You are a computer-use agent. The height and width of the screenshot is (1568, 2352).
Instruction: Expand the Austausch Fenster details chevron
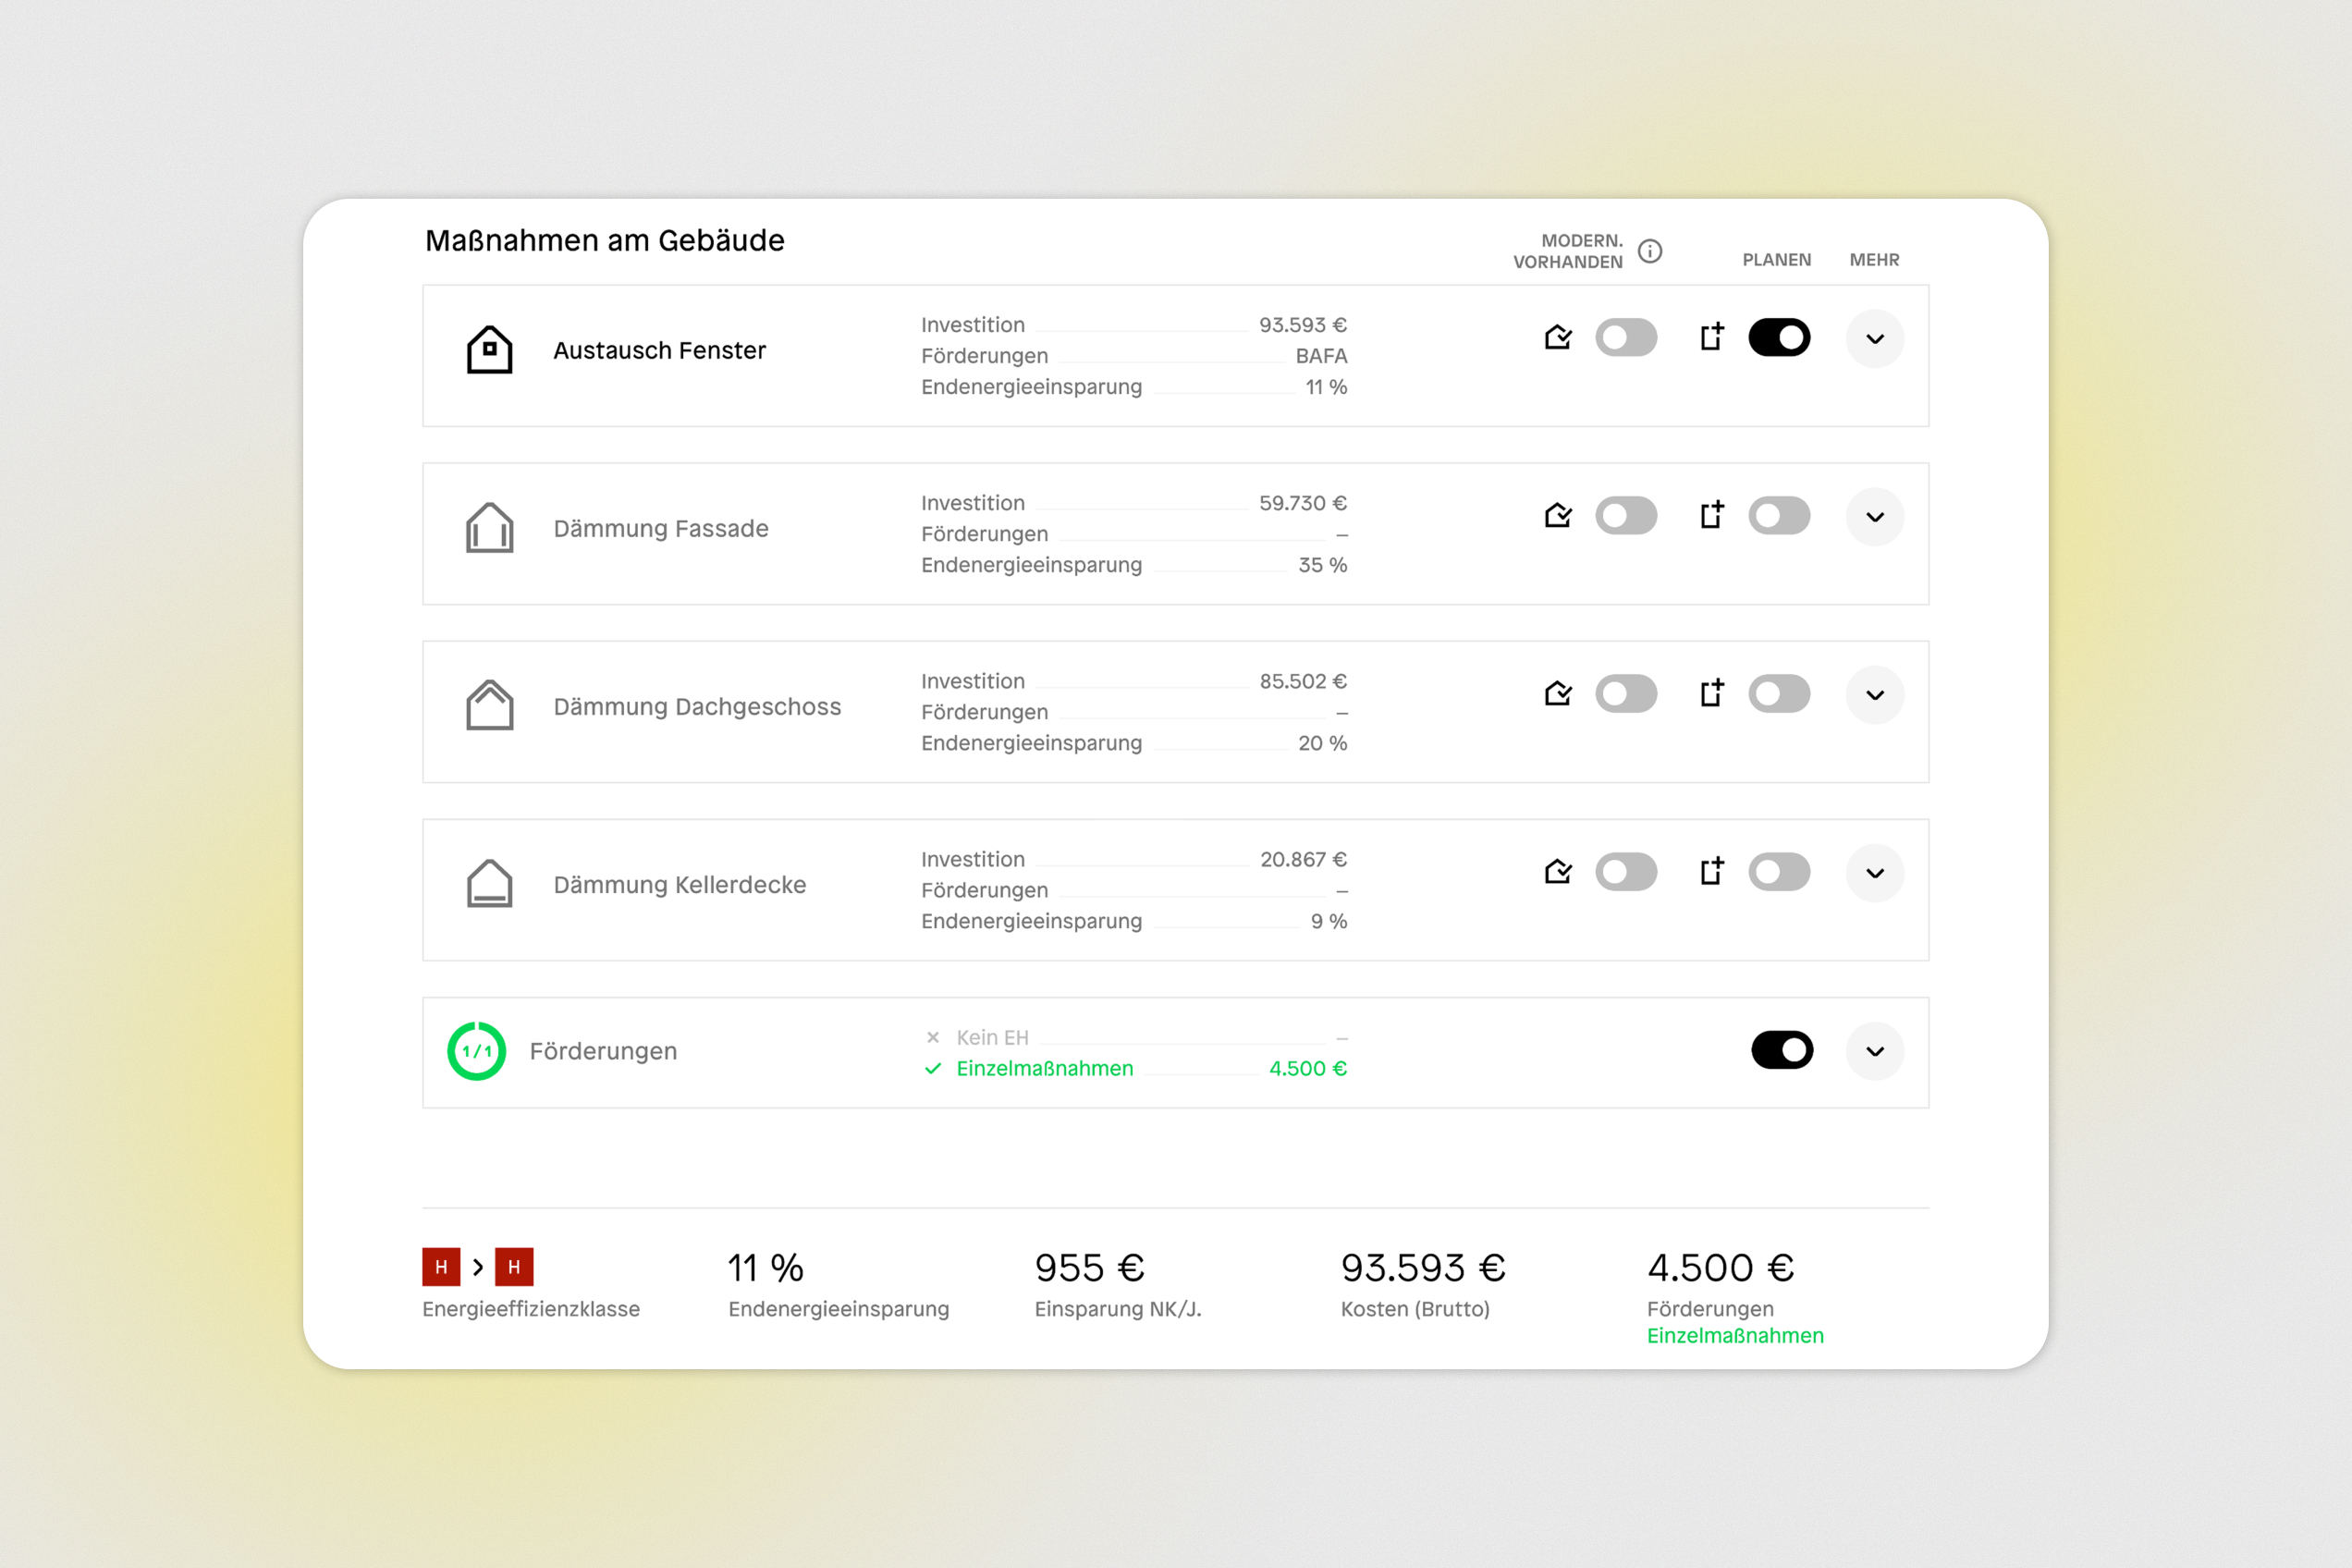(1875, 340)
